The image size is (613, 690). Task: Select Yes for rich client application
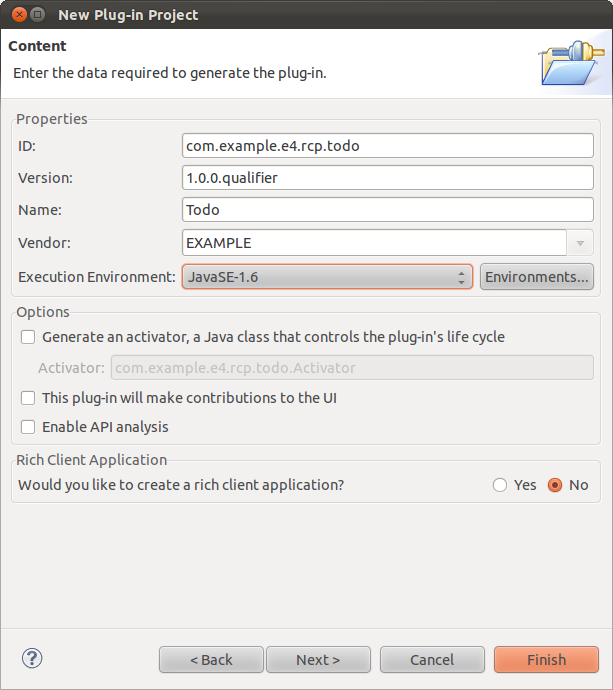(500, 485)
